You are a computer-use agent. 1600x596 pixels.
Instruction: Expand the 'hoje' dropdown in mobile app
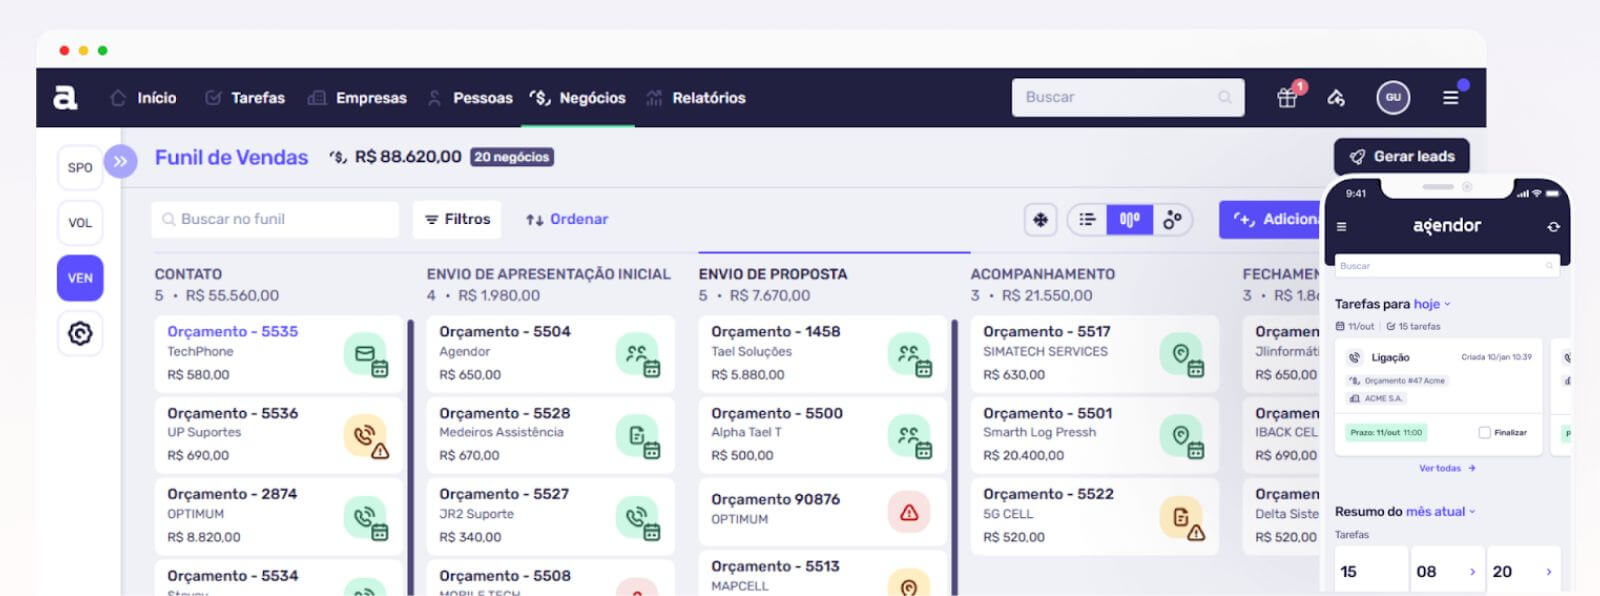[1432, 304]
